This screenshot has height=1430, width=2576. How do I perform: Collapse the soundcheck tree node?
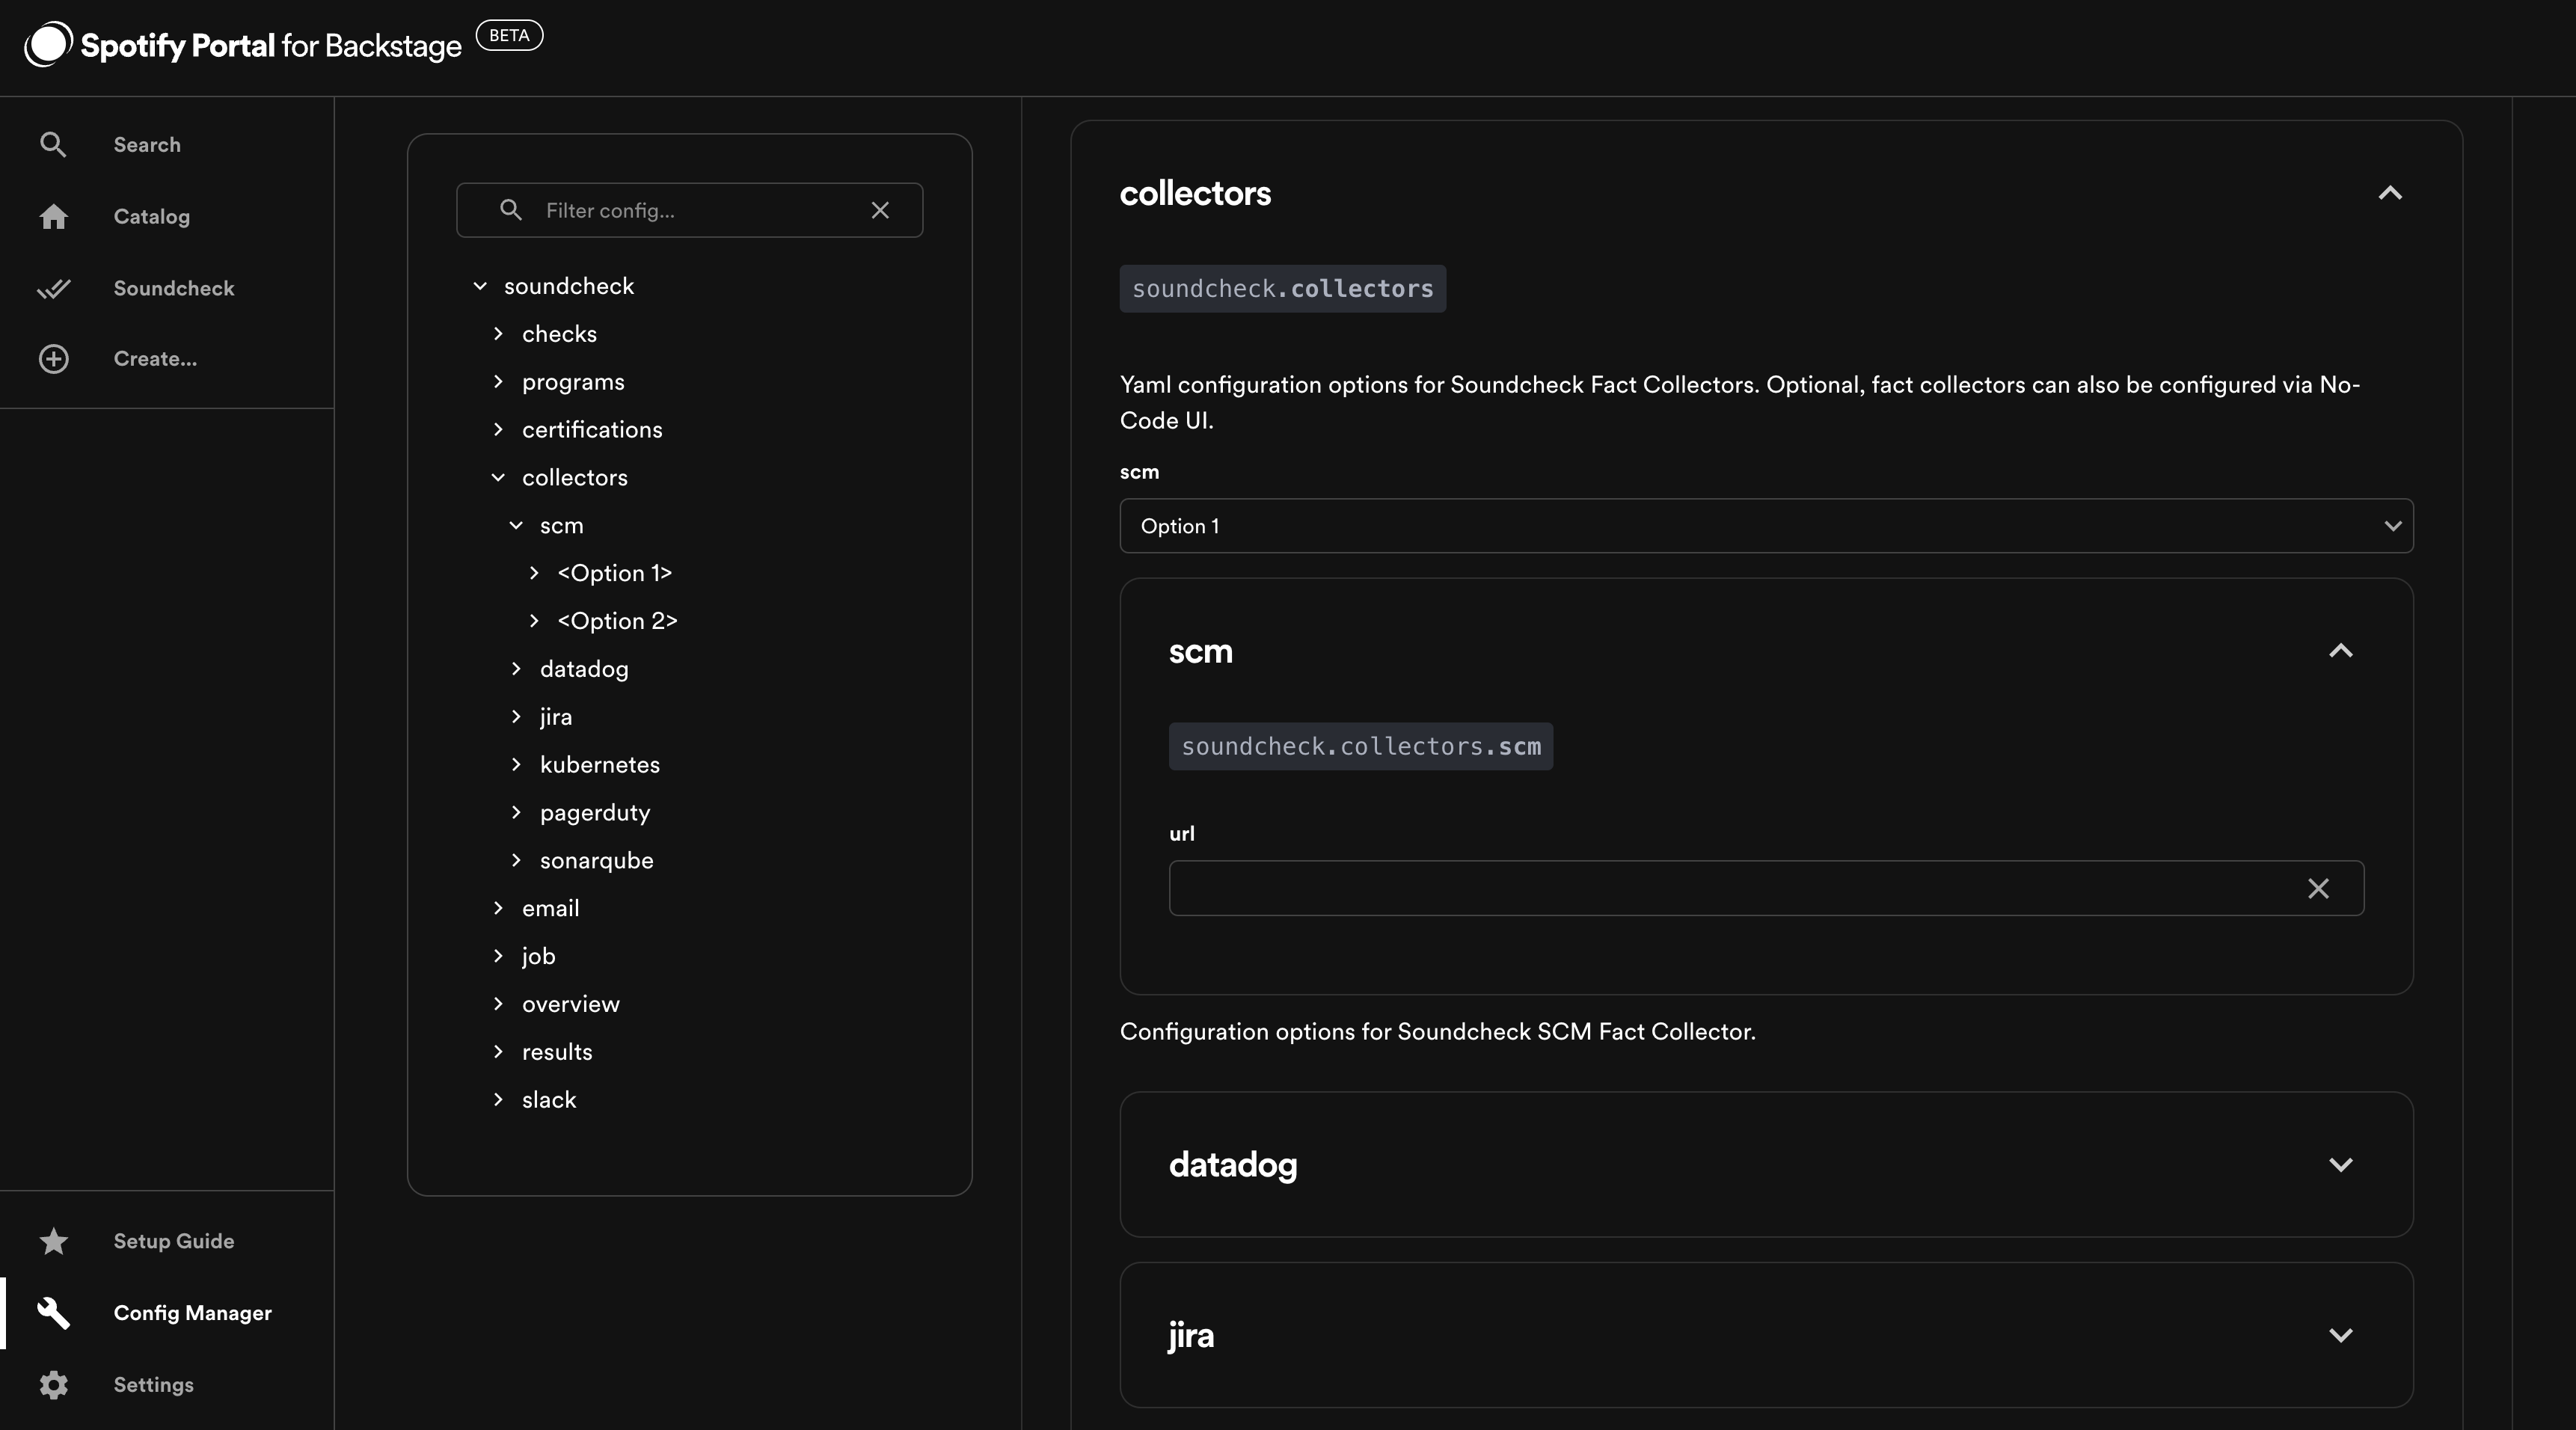pyautogui.click(x=480, y=286)
